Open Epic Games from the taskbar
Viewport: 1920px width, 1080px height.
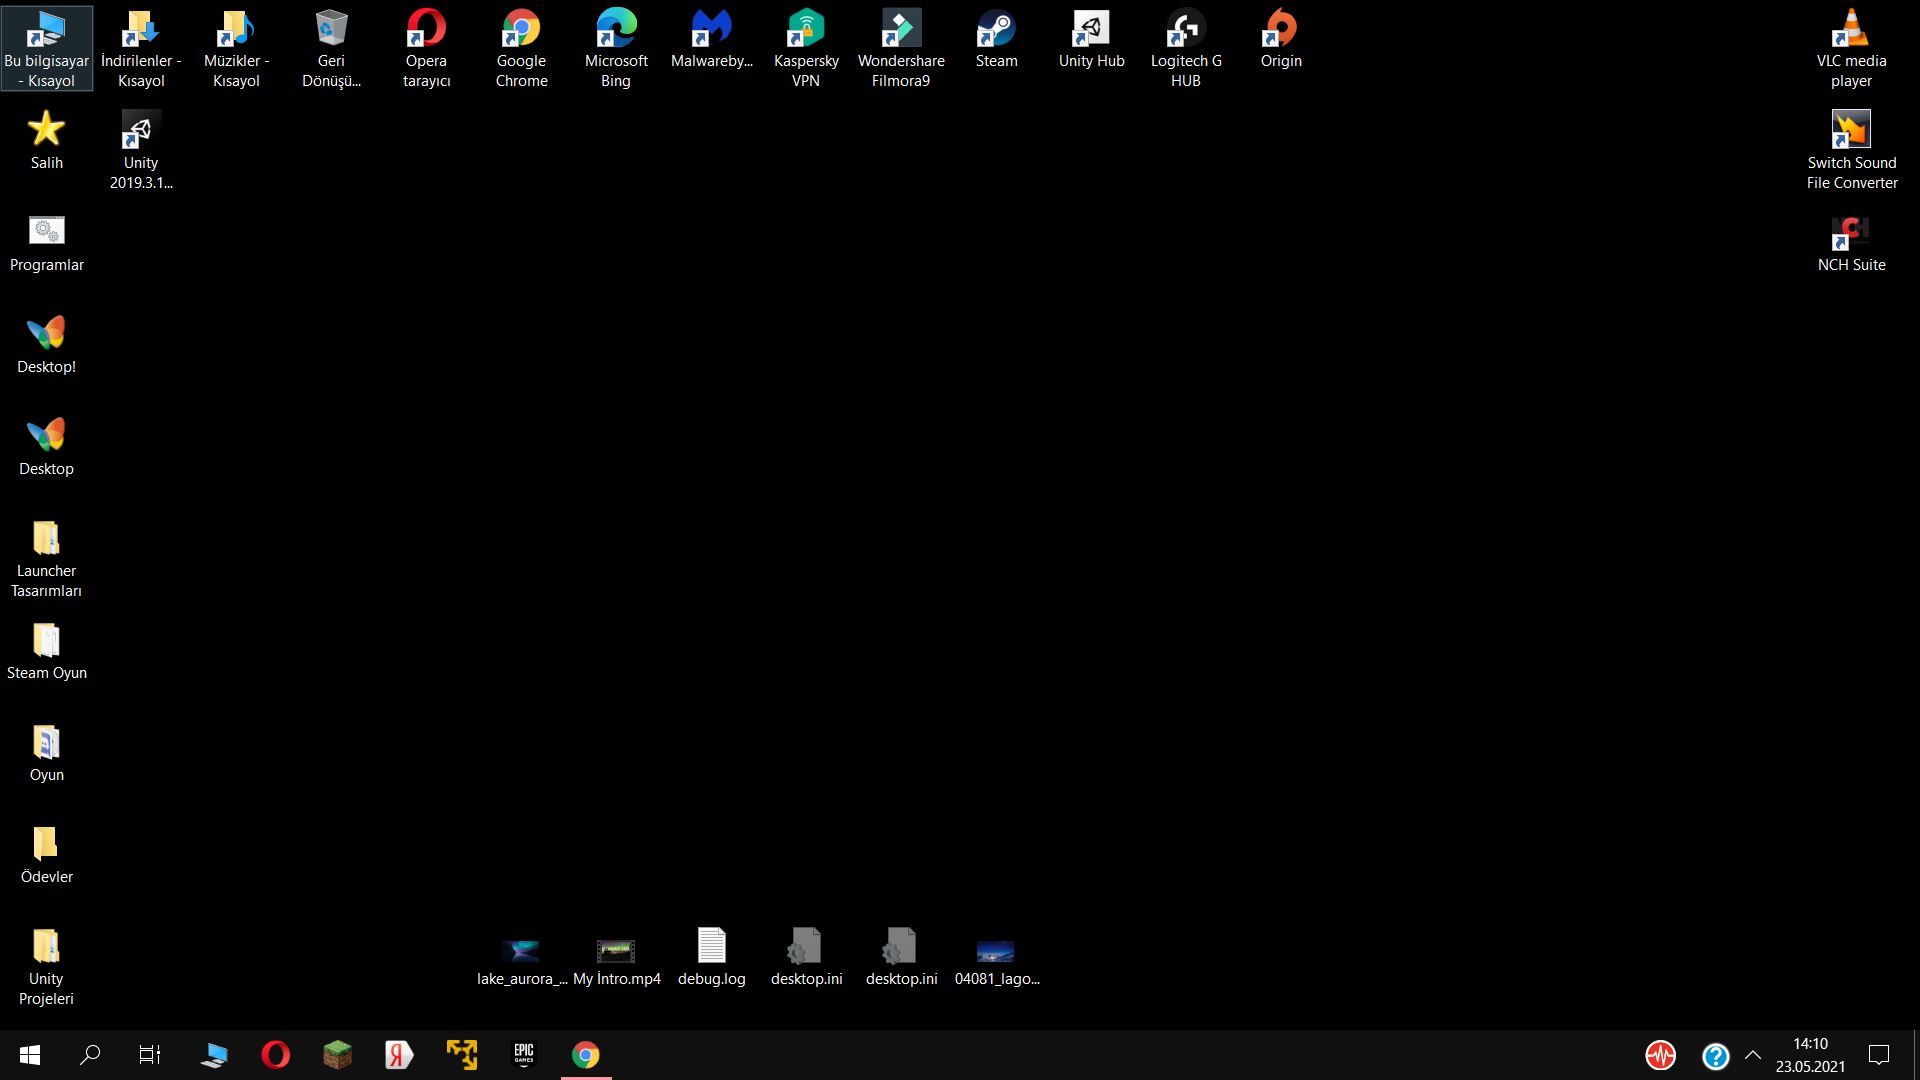524,1055
